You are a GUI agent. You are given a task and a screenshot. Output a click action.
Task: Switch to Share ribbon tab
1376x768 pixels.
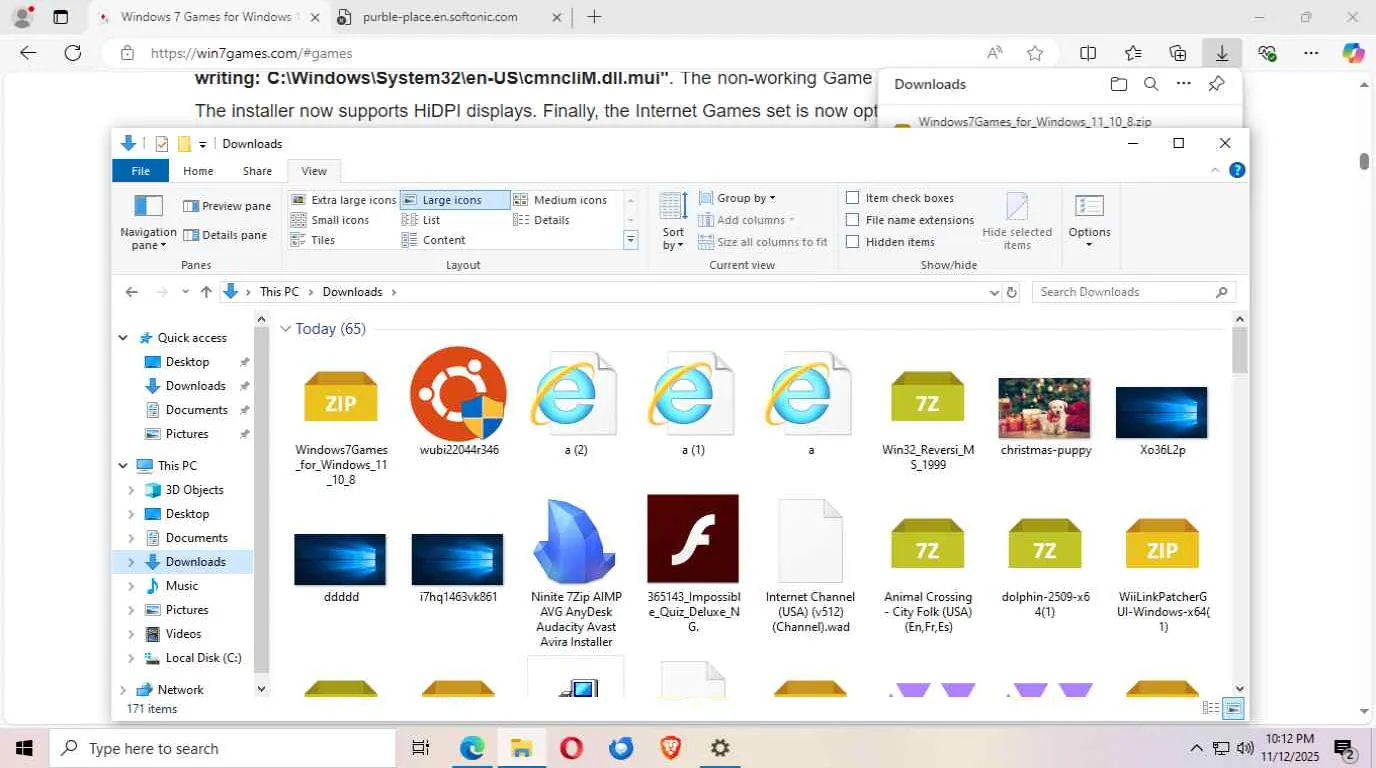point(257,171)
